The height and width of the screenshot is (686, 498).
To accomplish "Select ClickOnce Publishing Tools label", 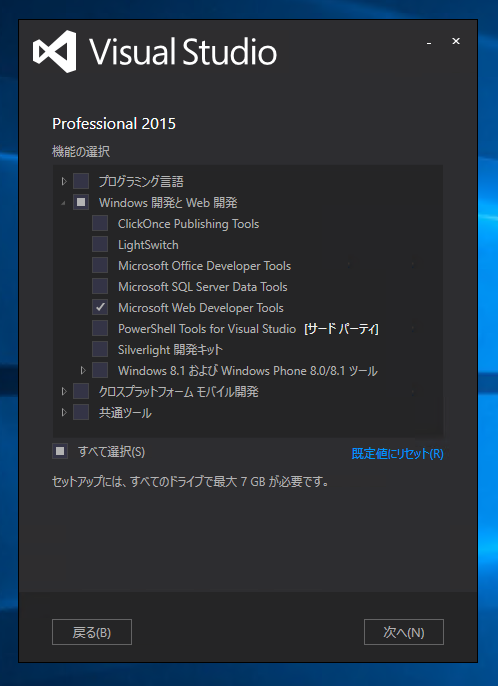I will 189,224.
